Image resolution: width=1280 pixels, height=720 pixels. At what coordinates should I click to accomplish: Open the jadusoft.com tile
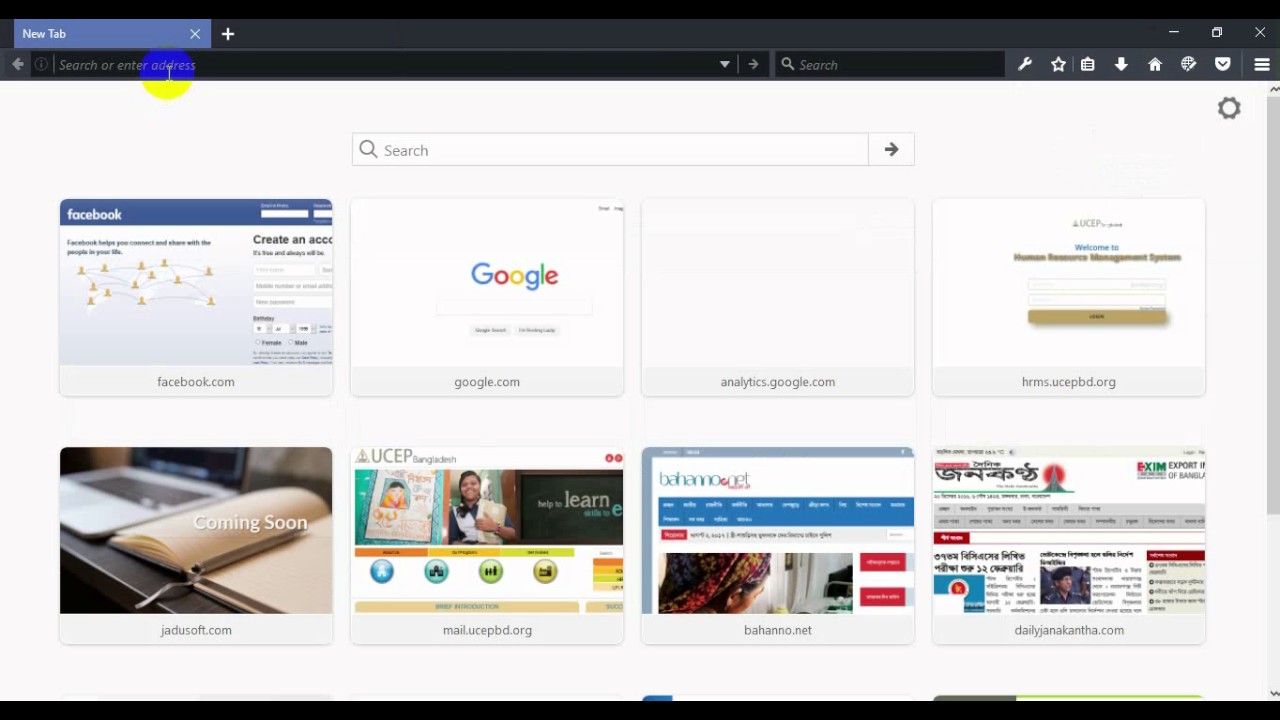point(196,546)
